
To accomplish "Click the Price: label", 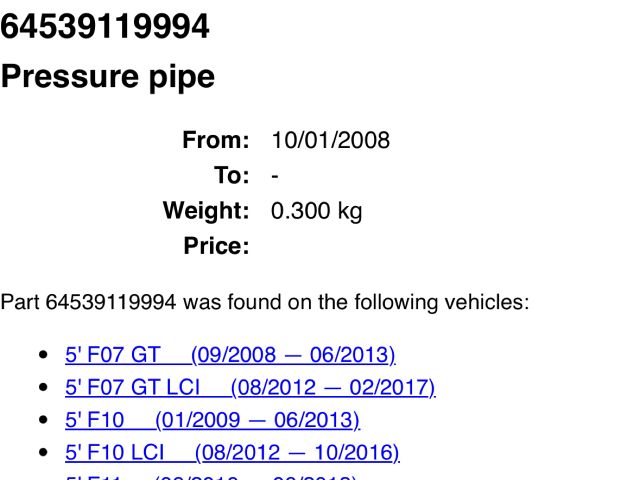I will click(x=216, y=246).
